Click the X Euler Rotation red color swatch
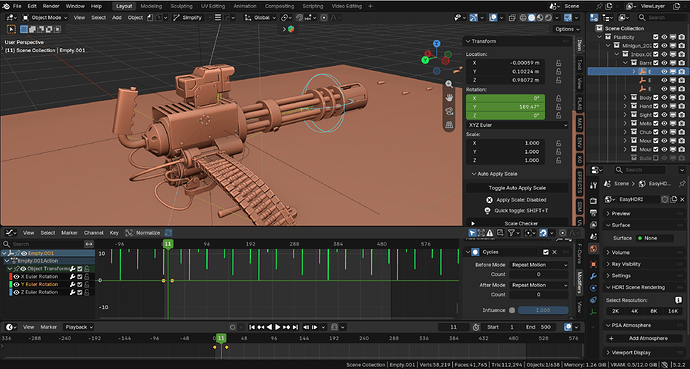The height and width of the screenshot is (369, 690). click(x=10, y=277)
